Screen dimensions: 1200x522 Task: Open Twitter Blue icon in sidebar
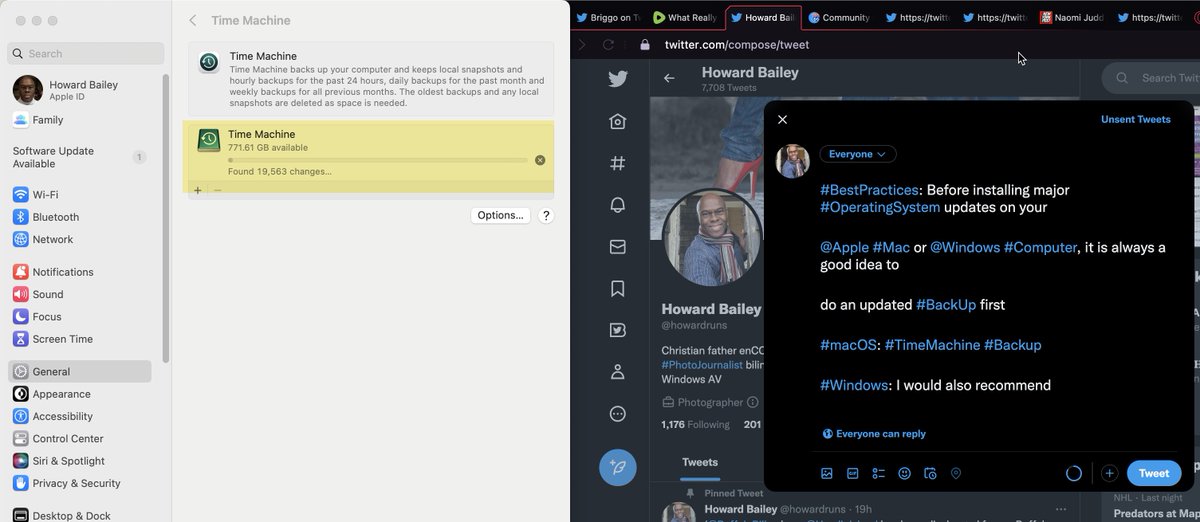618,330
